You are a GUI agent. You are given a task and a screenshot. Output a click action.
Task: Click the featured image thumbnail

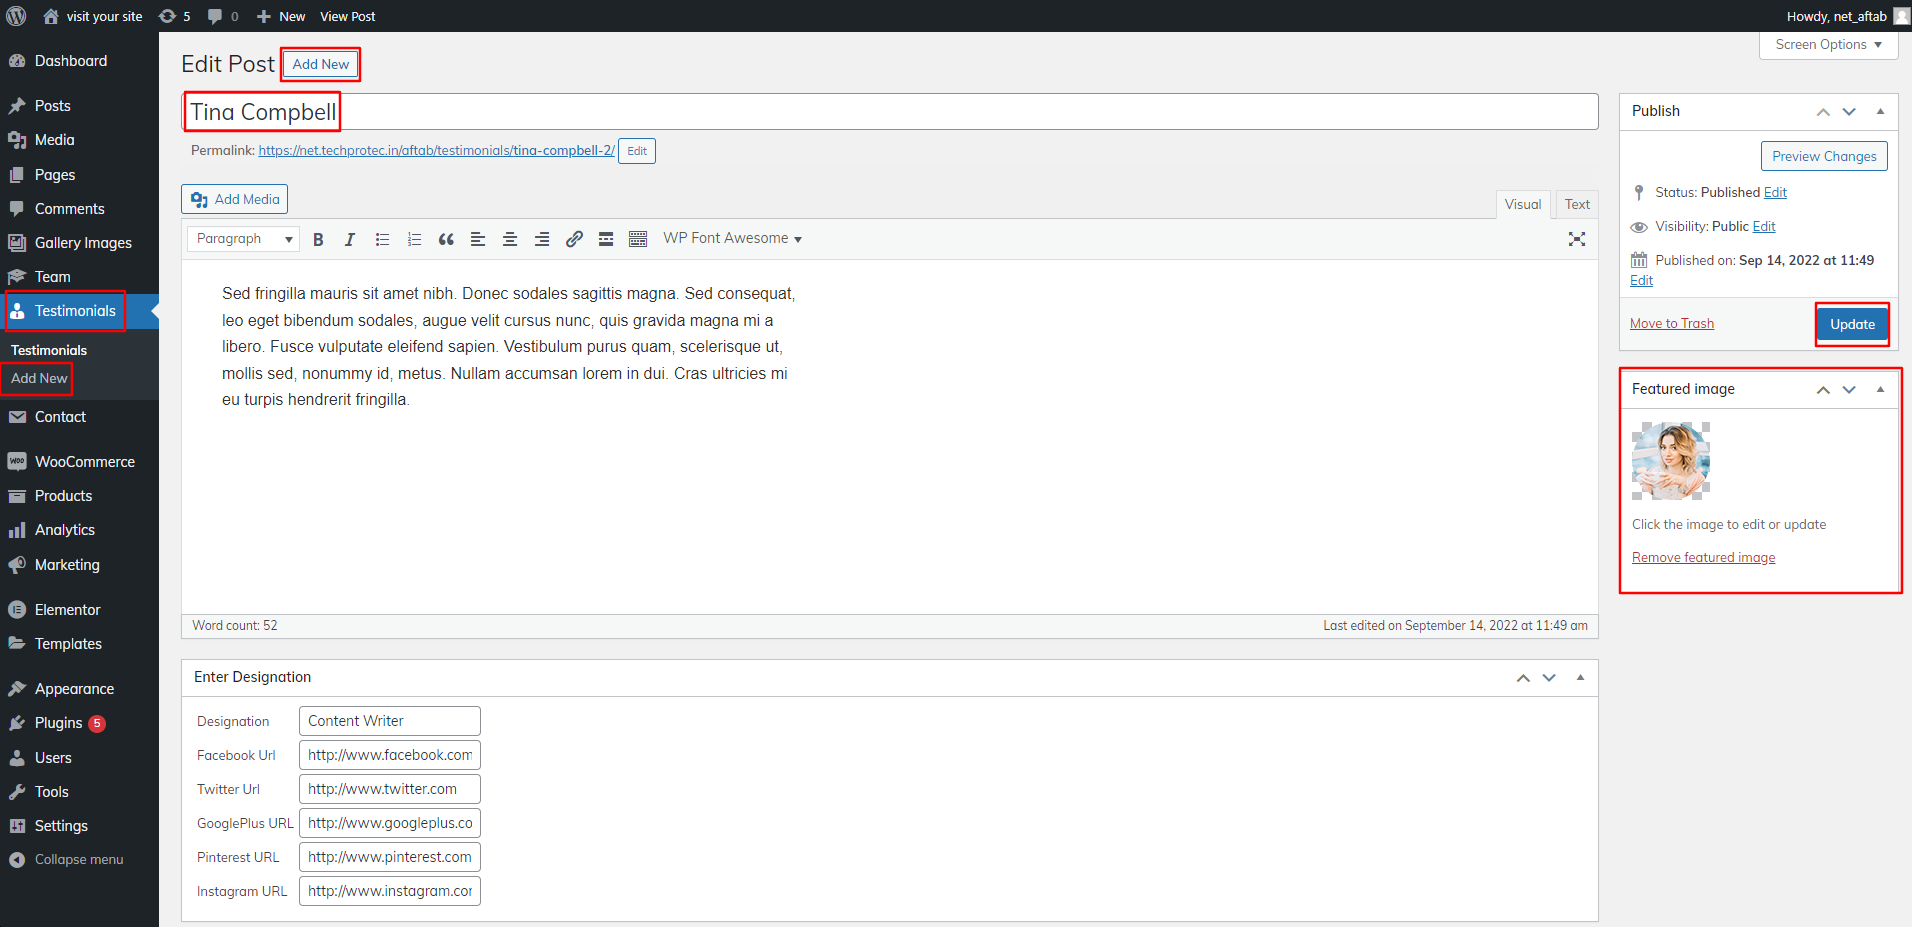tap(1671, 461)
